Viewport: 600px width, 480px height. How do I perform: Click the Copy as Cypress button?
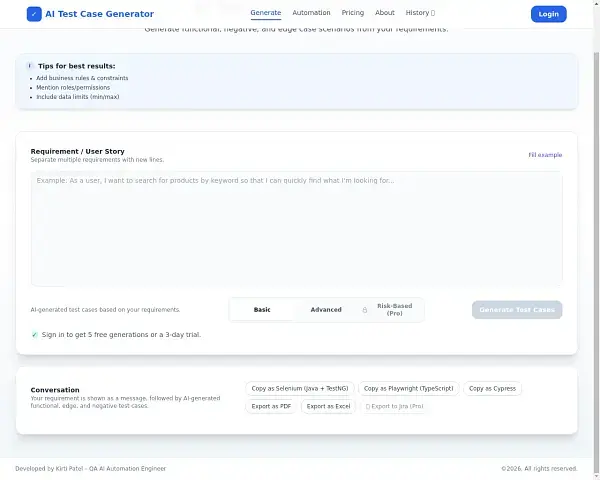tap(492, 388)
